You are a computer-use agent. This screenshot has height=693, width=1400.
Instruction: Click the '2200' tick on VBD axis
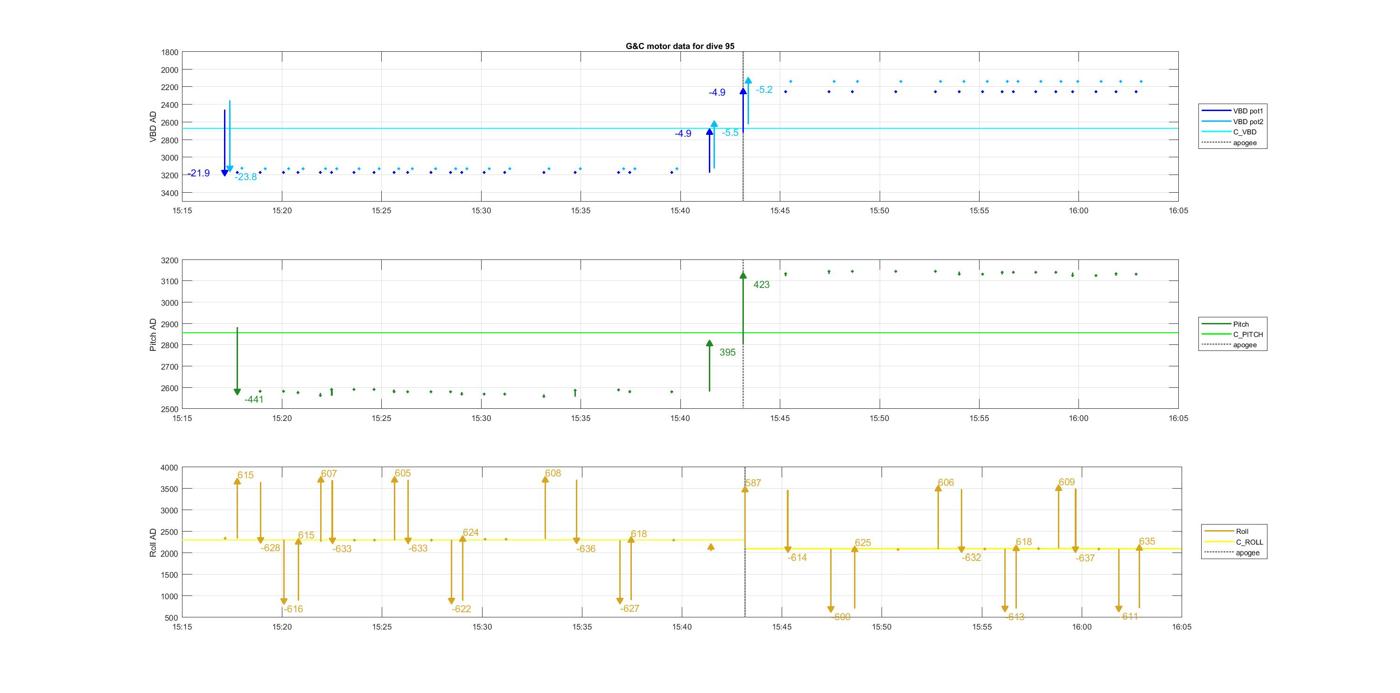coord(170,88)
